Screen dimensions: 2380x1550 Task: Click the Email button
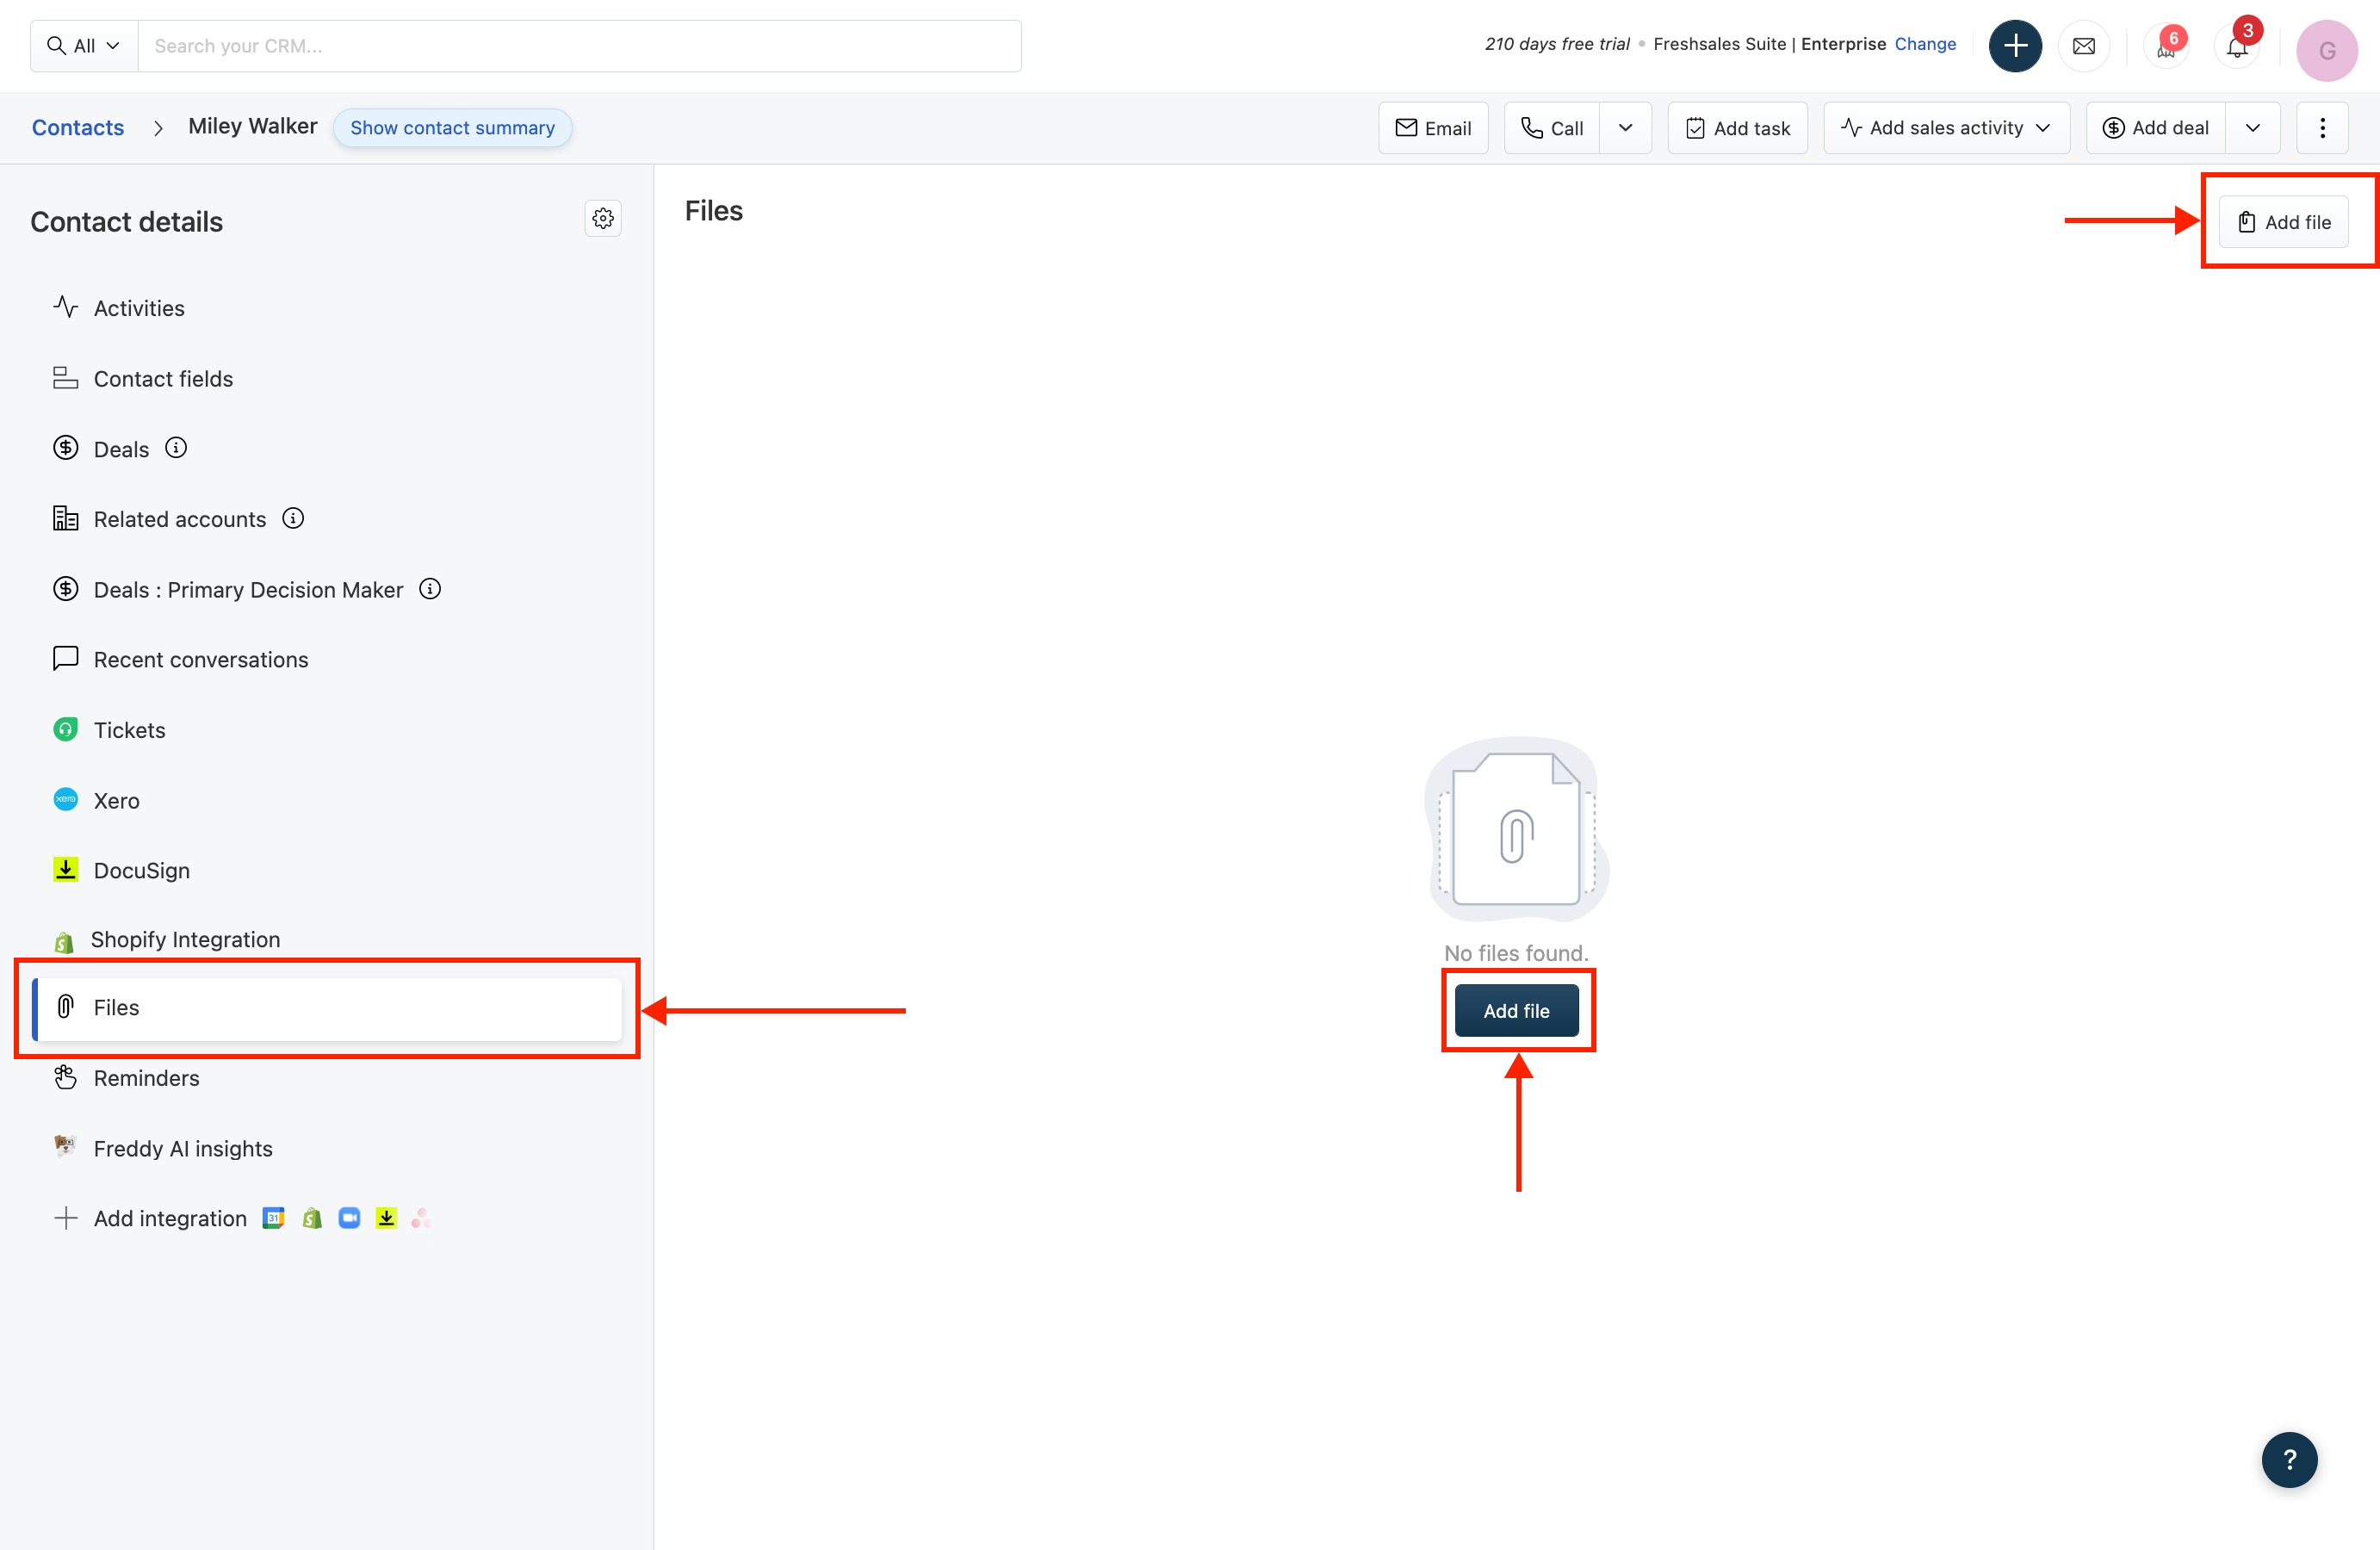tap(1432, 128)
